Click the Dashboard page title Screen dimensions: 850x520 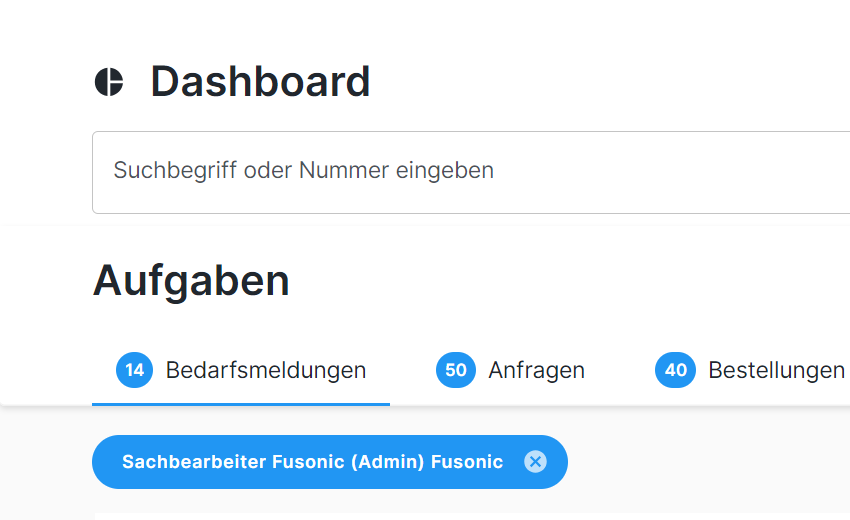tap(260, 82)
